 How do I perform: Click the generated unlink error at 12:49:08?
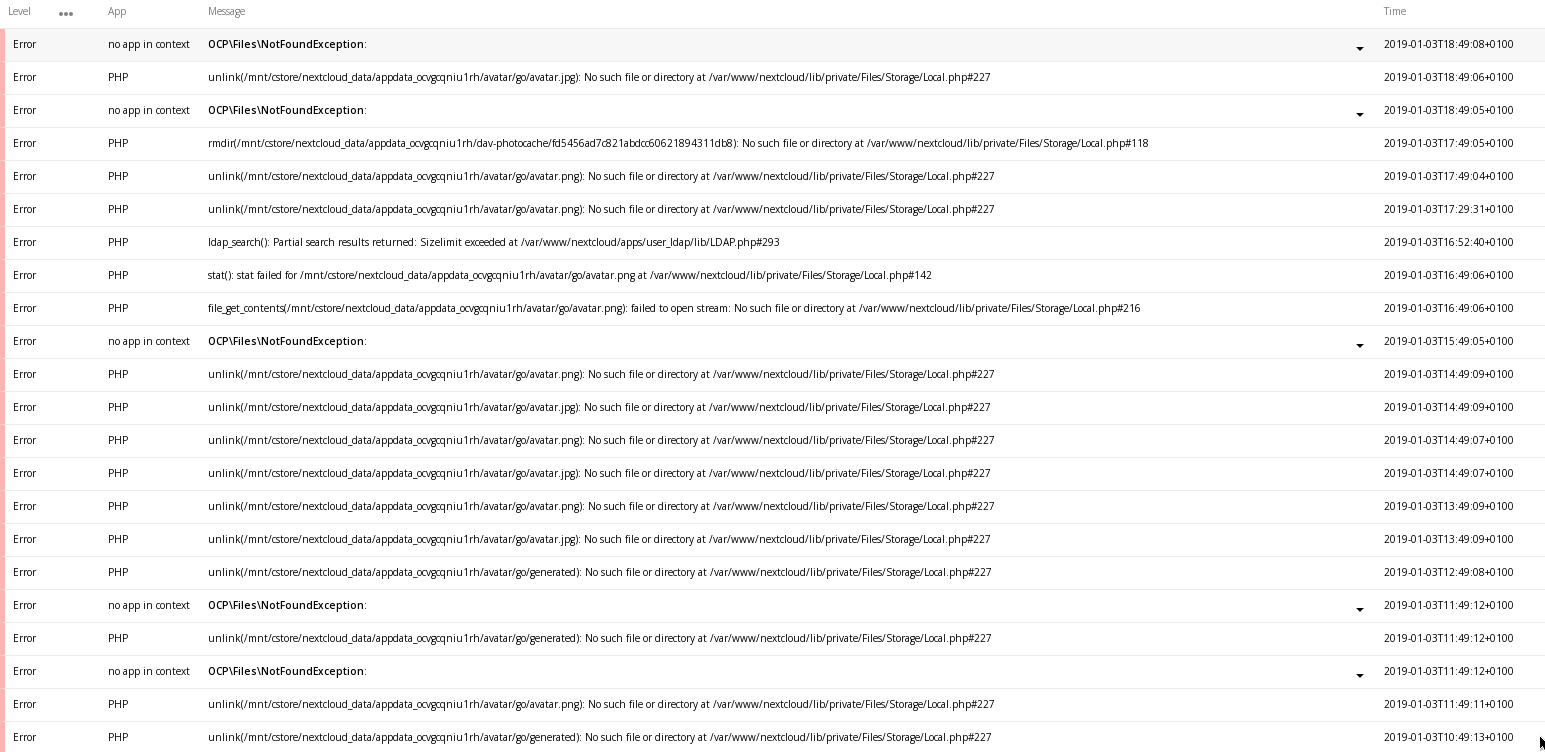[599, 572]
